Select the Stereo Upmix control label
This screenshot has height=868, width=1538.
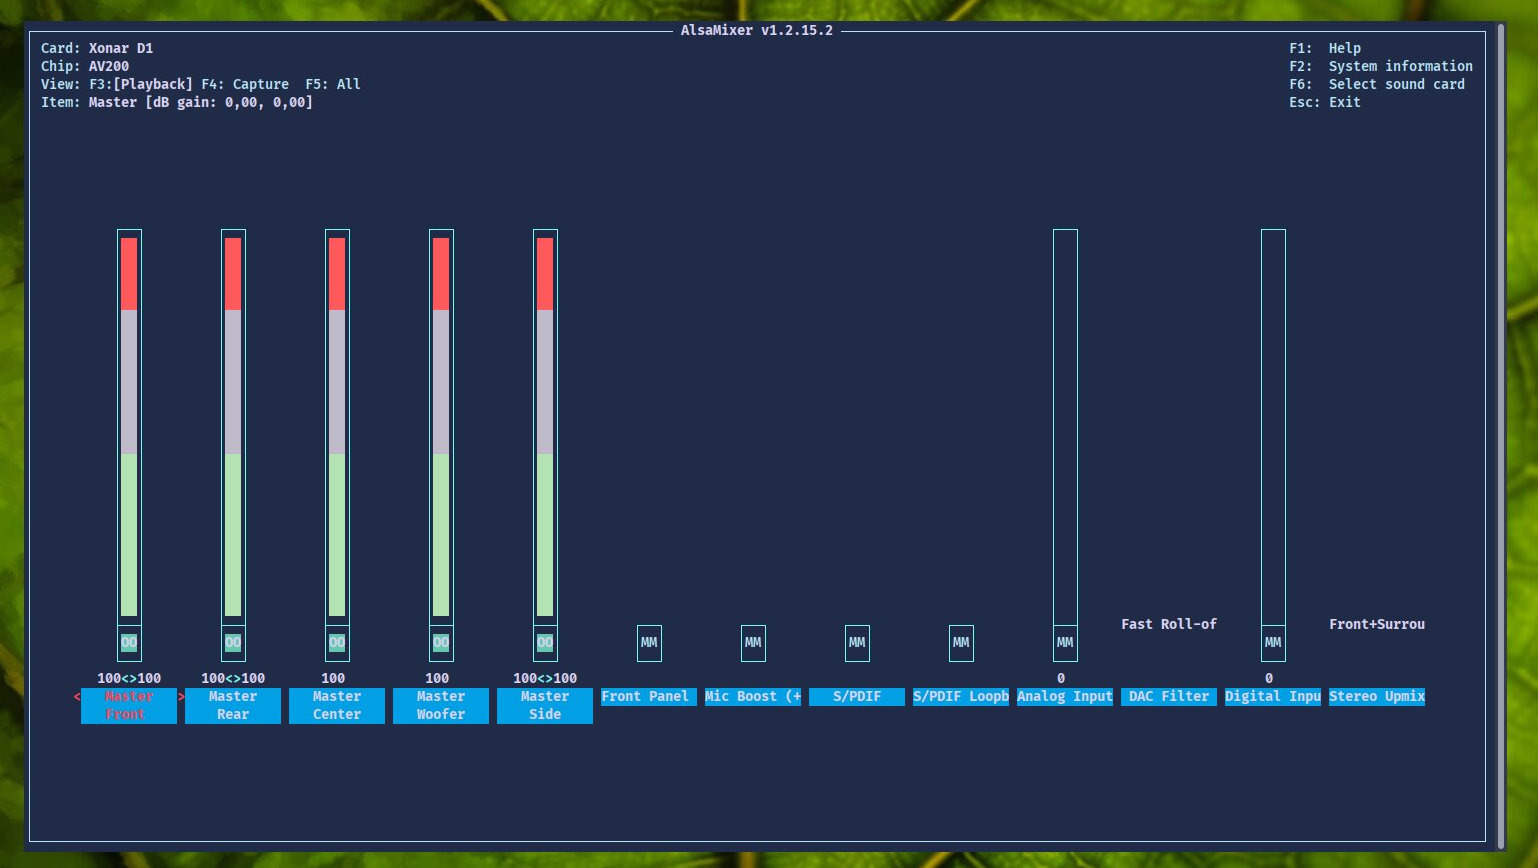click(x=1377, y=697)
